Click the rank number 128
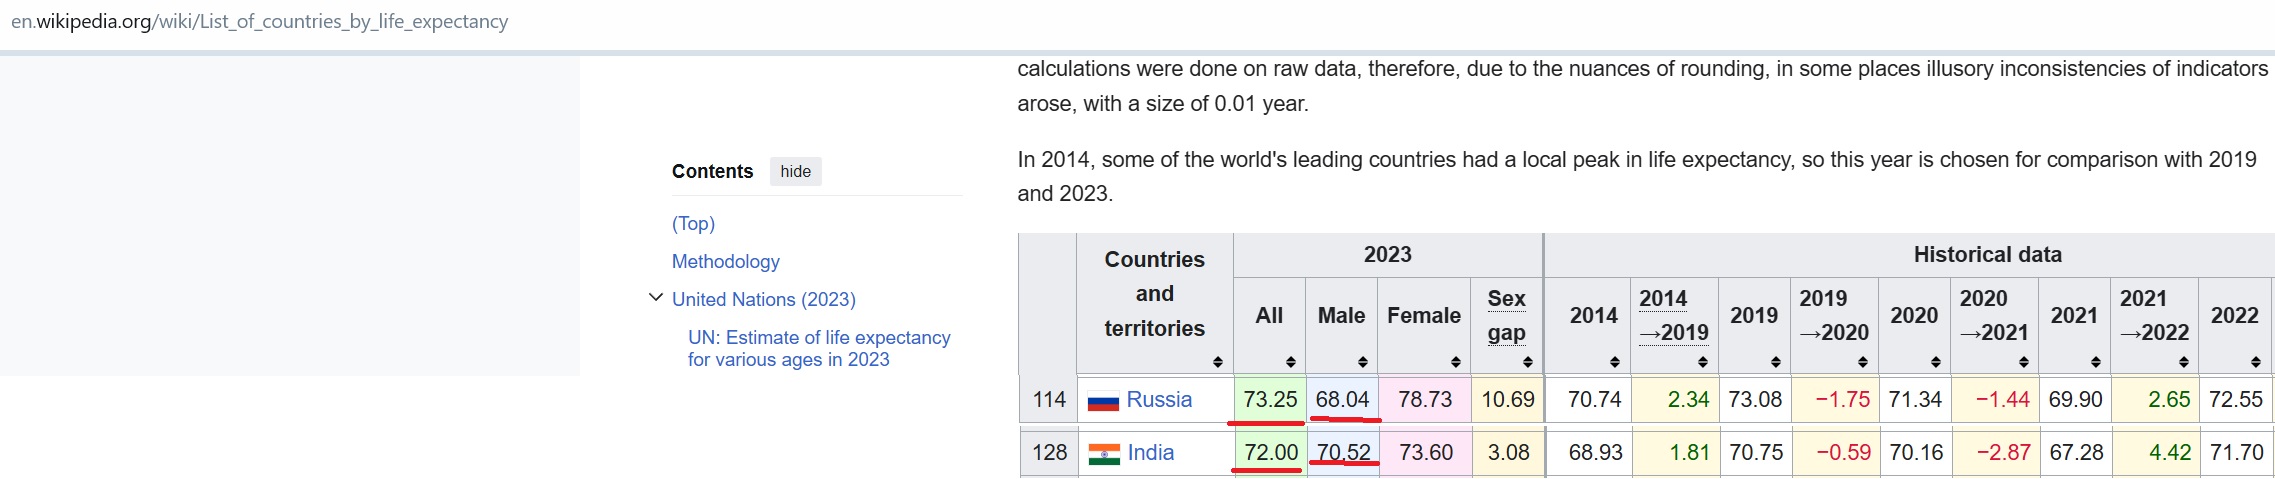This screenshot has width=2275, height=479. [1050, 452]
